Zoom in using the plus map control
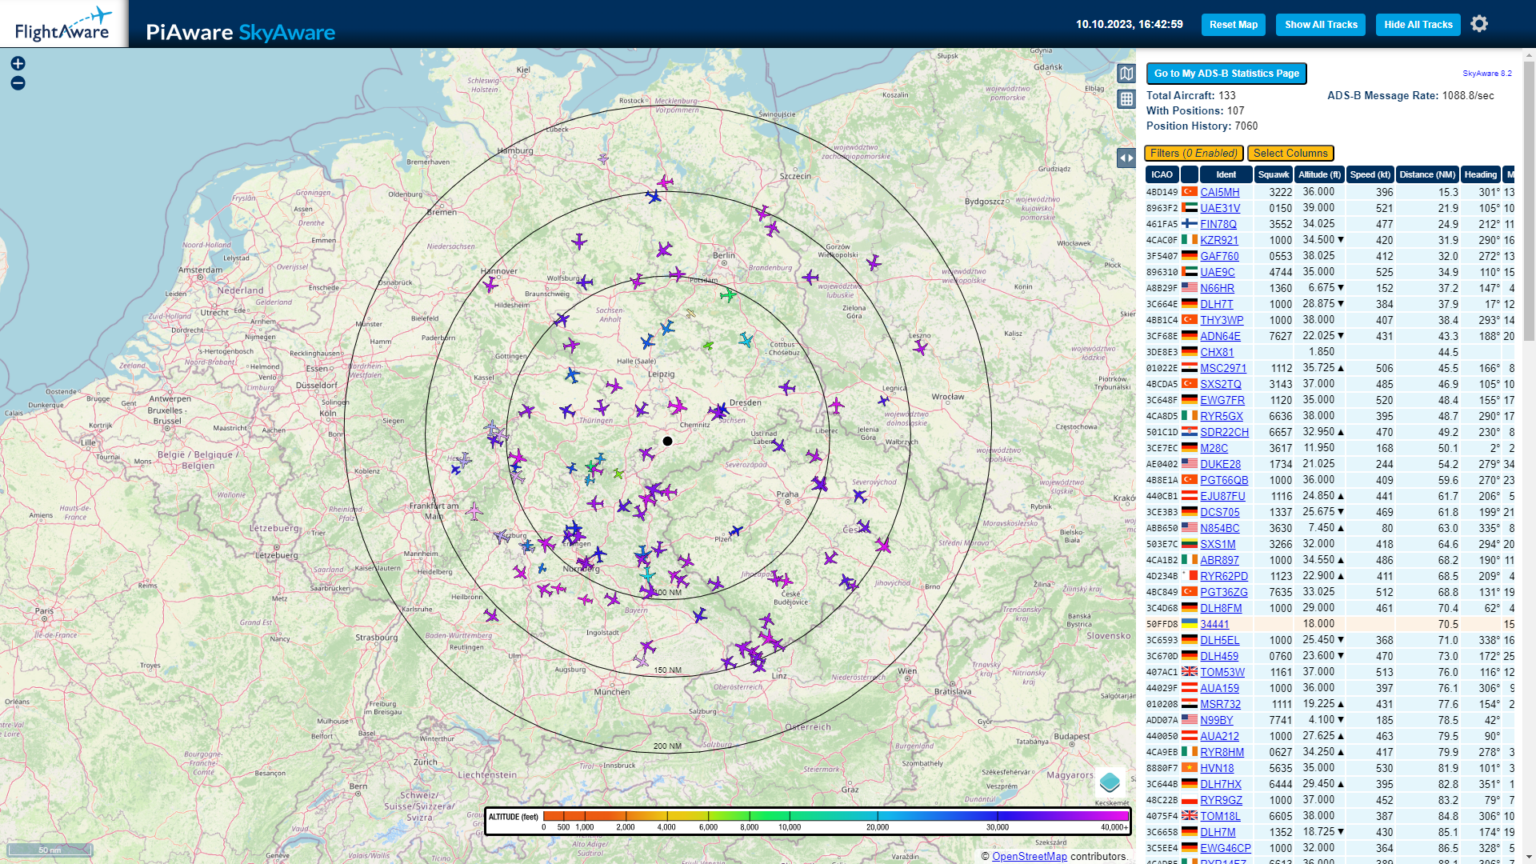The height and width of the screenshot is (864, 1536). point(16,62)
